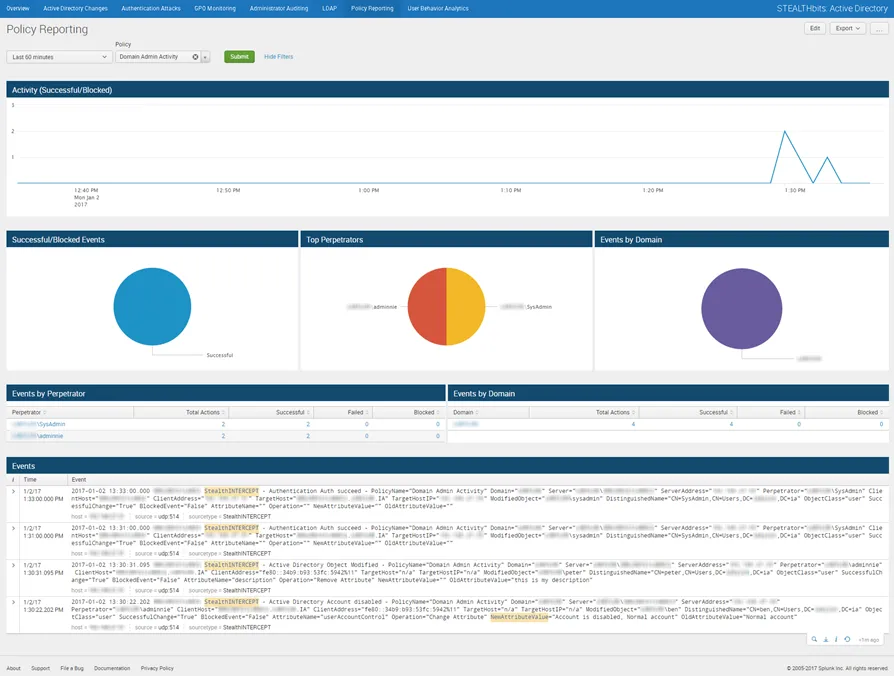894x676 pixels.
Task: Click the info column header icon in Events table
Action: [x=13, y=480]
